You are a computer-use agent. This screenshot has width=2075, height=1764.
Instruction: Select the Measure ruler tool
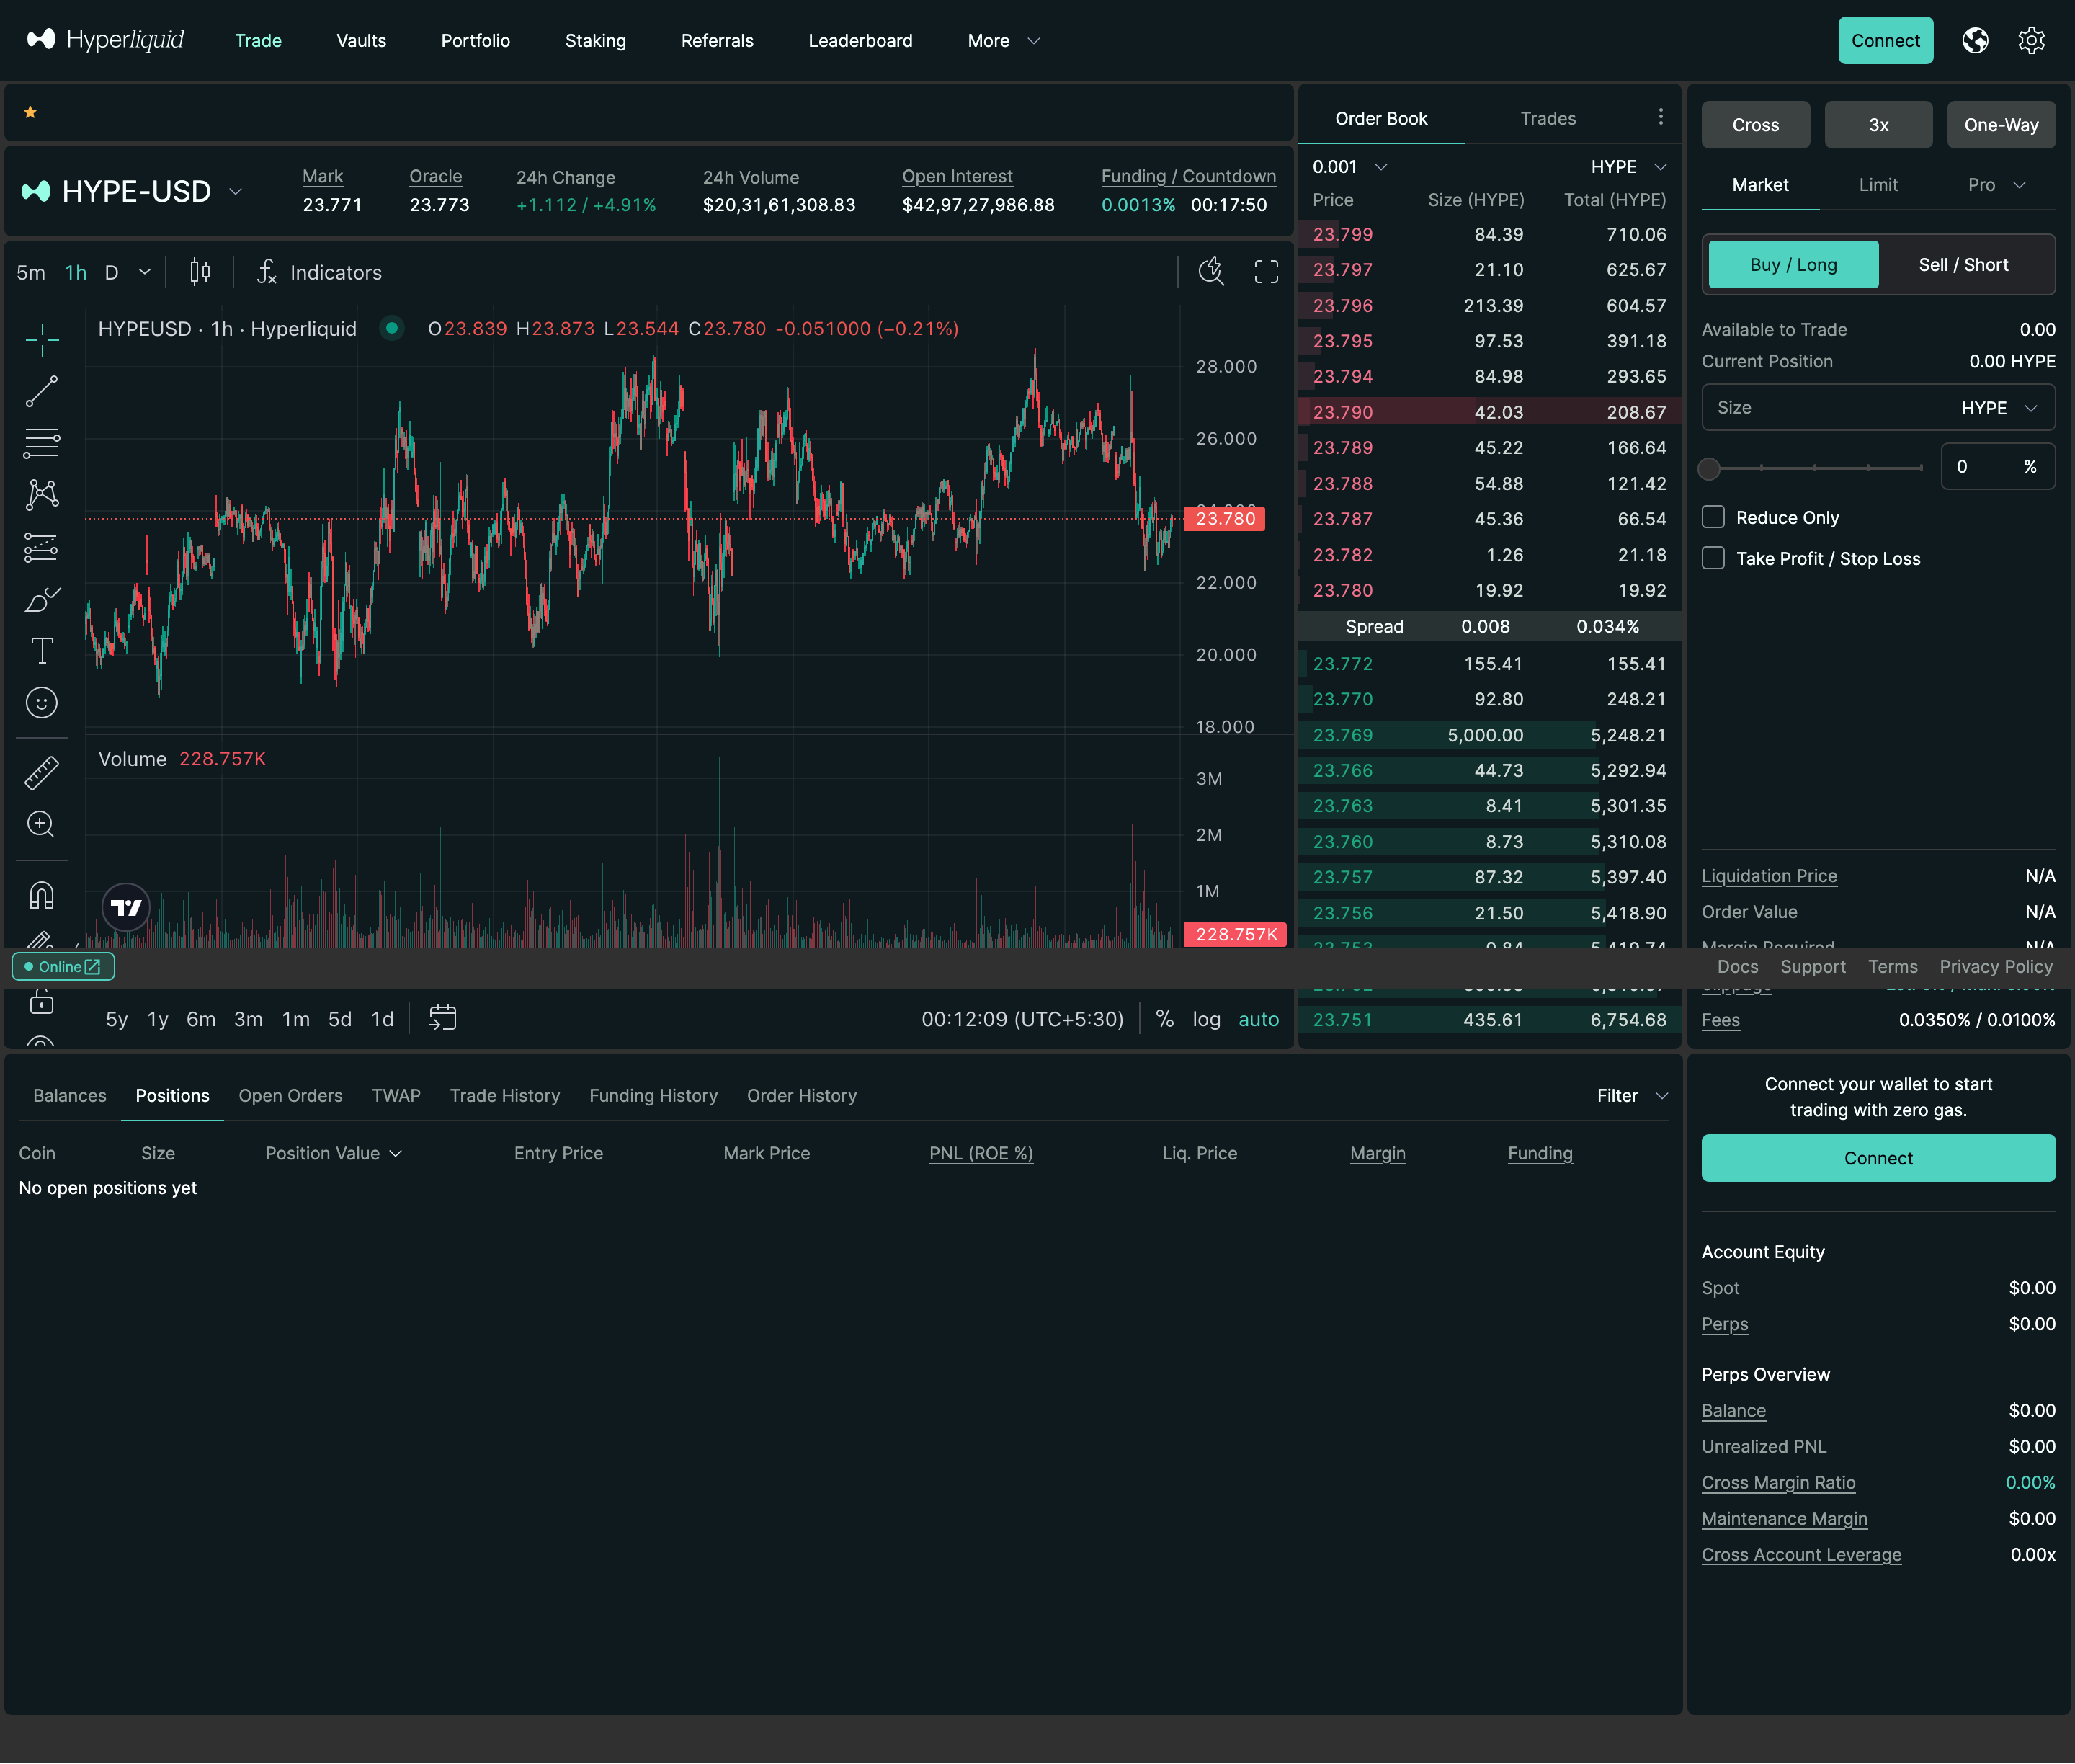[x=41, y=772]
